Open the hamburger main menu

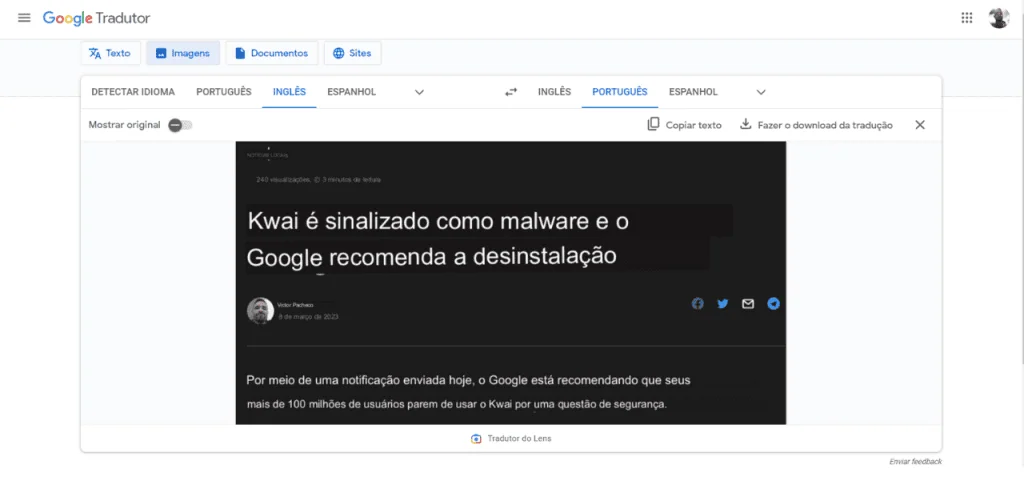pyautogui.click(x=24, y=18)
